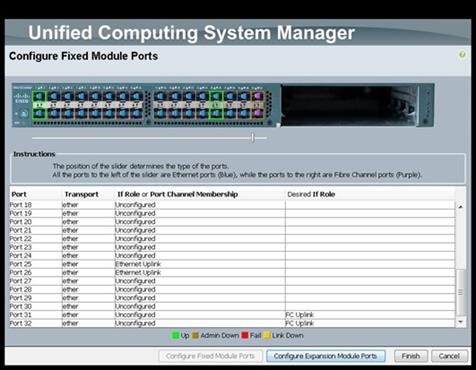This screenshot has height=370, width=476.
Task: Select the lower purple Fibre Channel port
Action: pos(257,113)
